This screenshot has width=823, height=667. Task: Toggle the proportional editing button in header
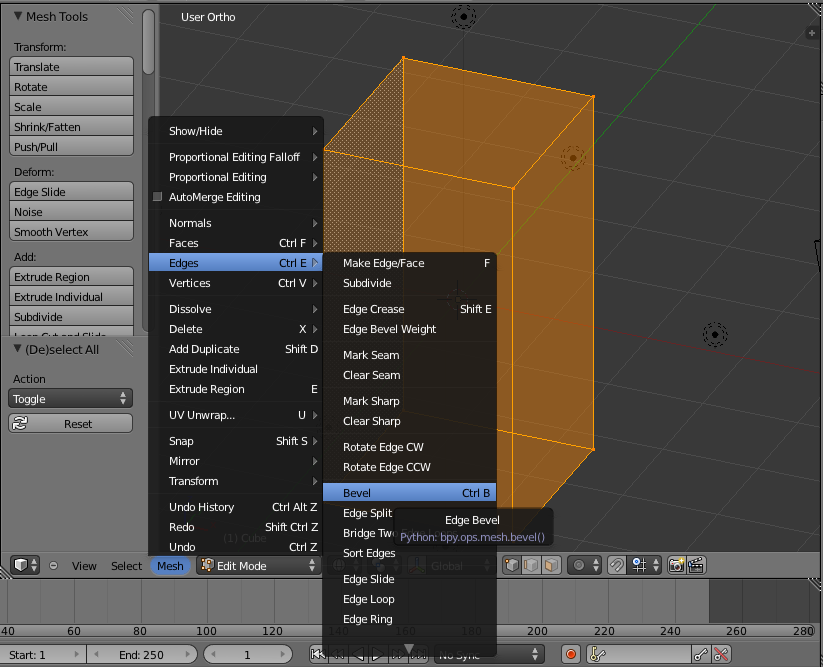click(x=580, y=565)
